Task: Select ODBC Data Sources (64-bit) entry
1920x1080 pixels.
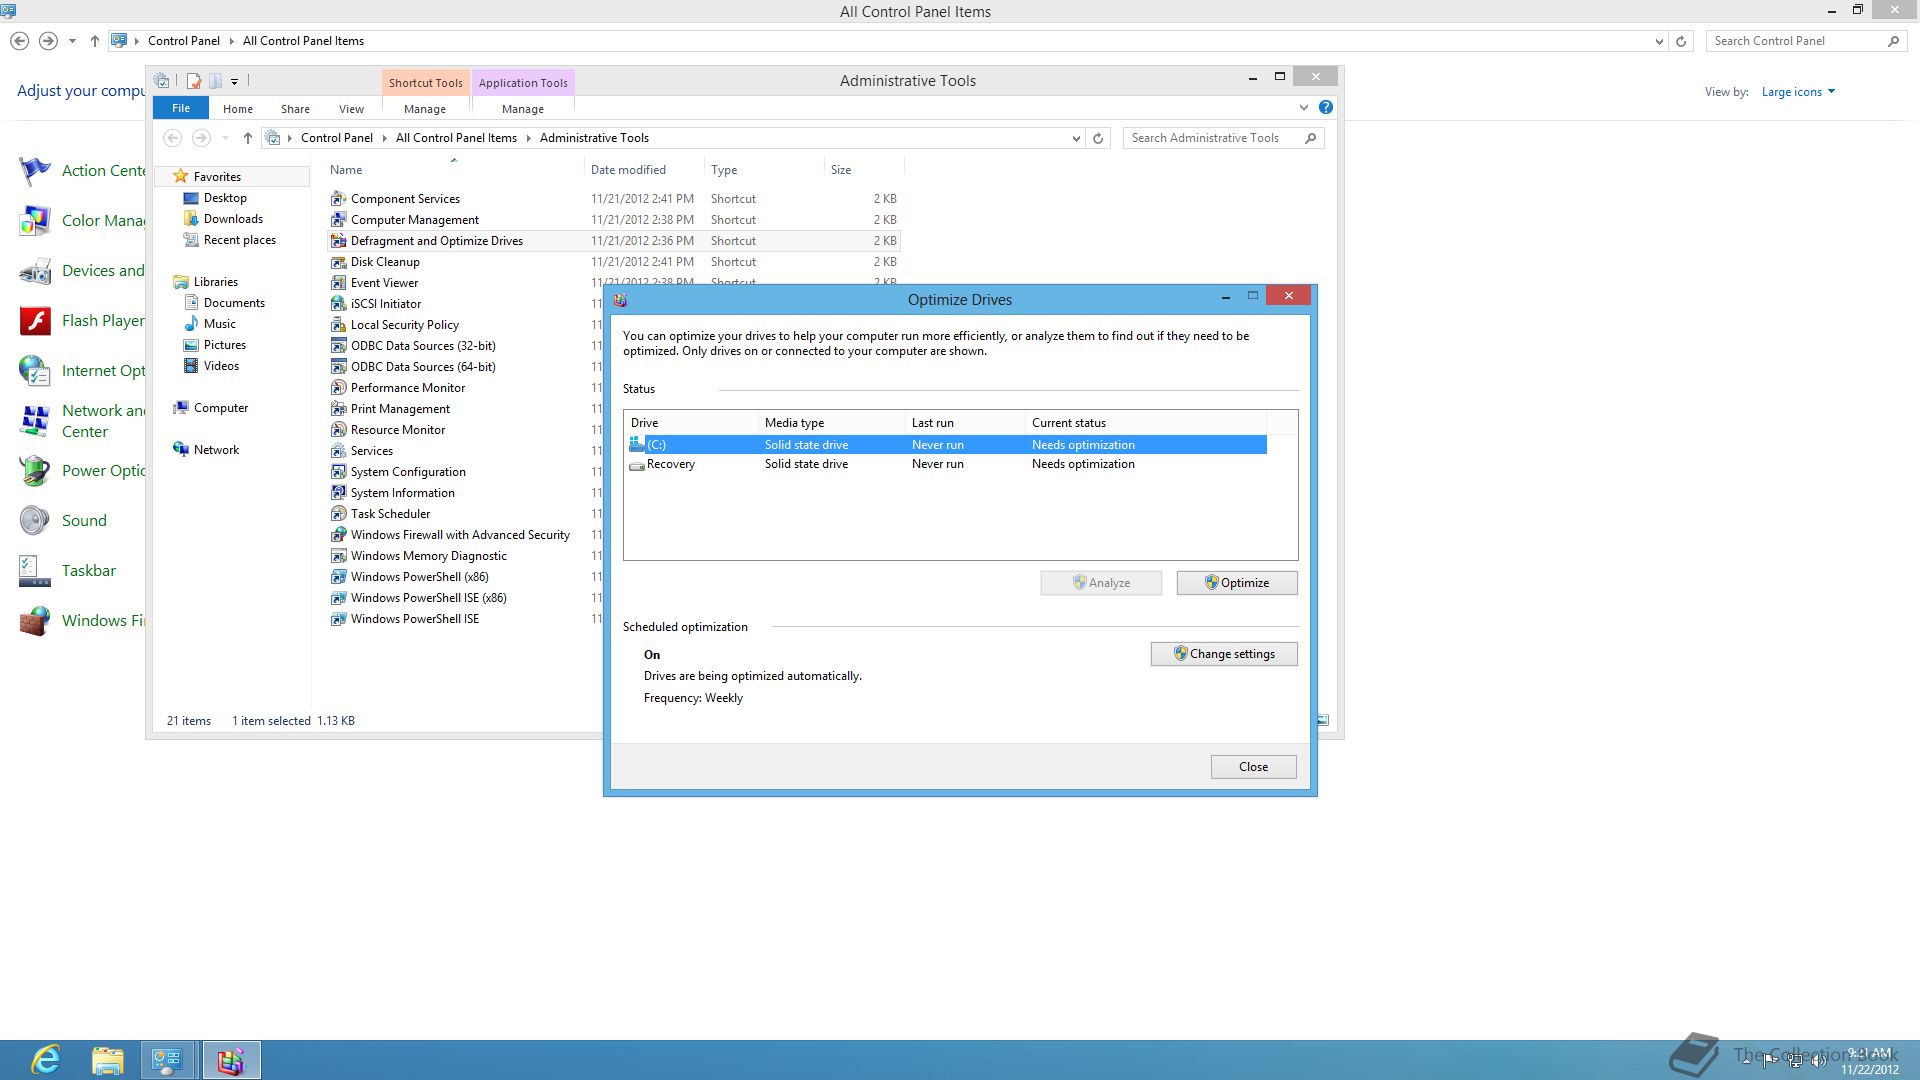Action: click(x=423, y=367)
